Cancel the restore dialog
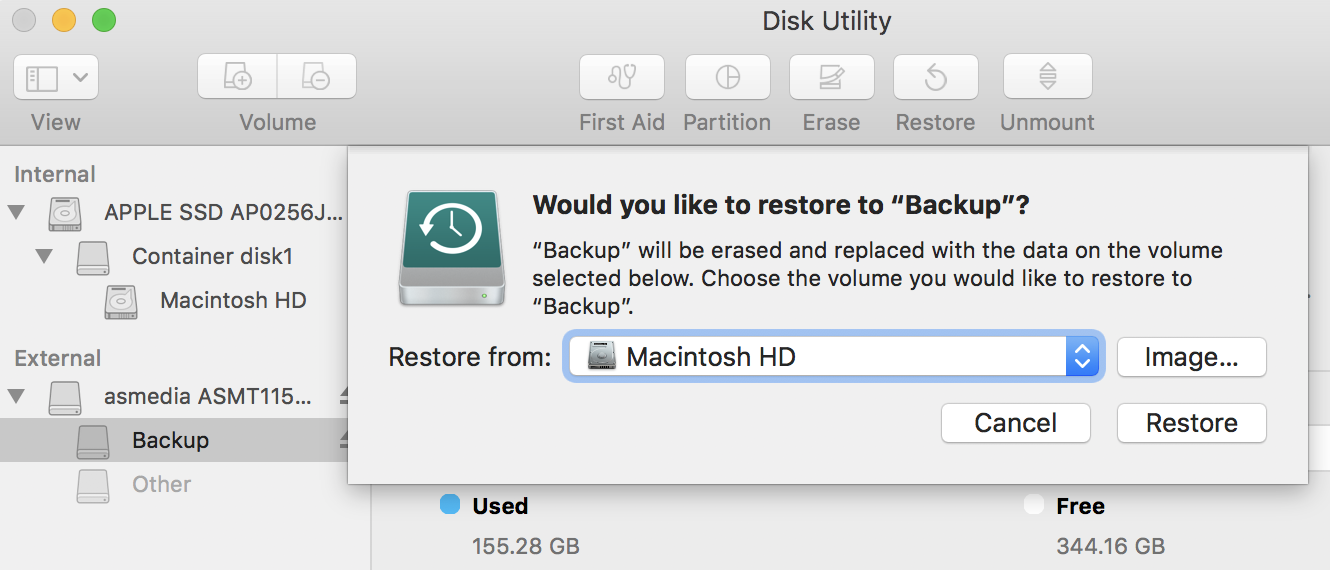 (1016, 423)
